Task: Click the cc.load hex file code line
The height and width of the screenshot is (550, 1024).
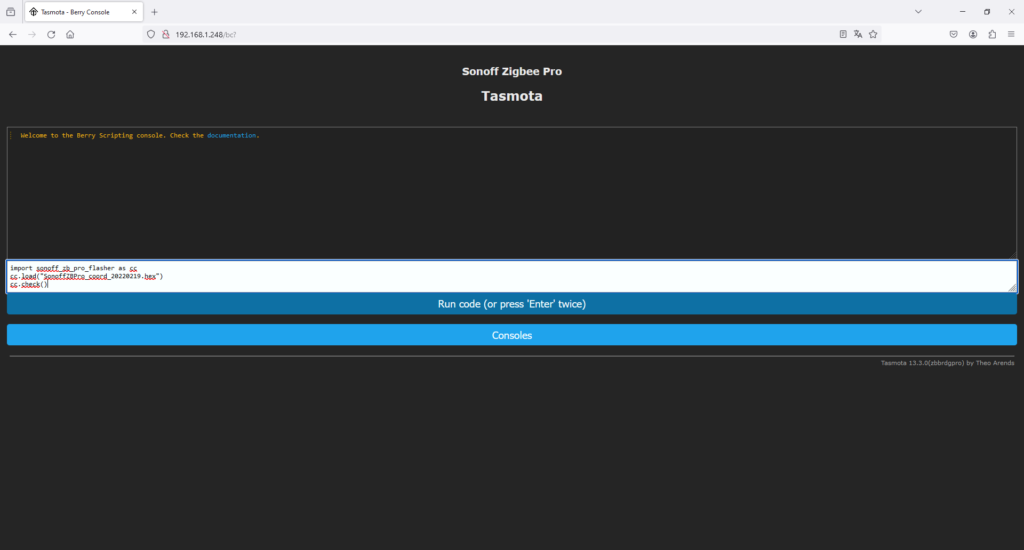Action: pyautogui.click(x=87, y=276)
